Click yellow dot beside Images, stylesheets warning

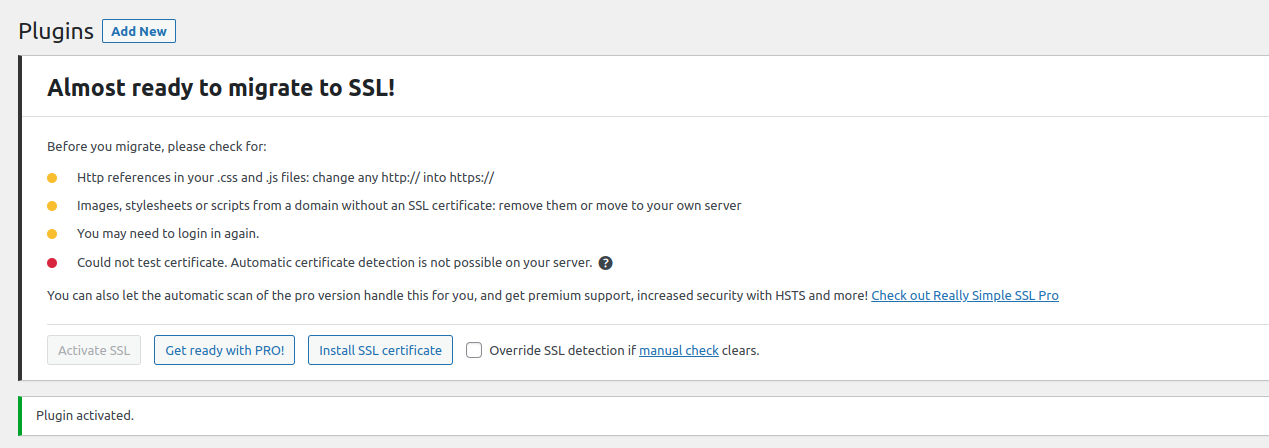click(x=53, y=206)
